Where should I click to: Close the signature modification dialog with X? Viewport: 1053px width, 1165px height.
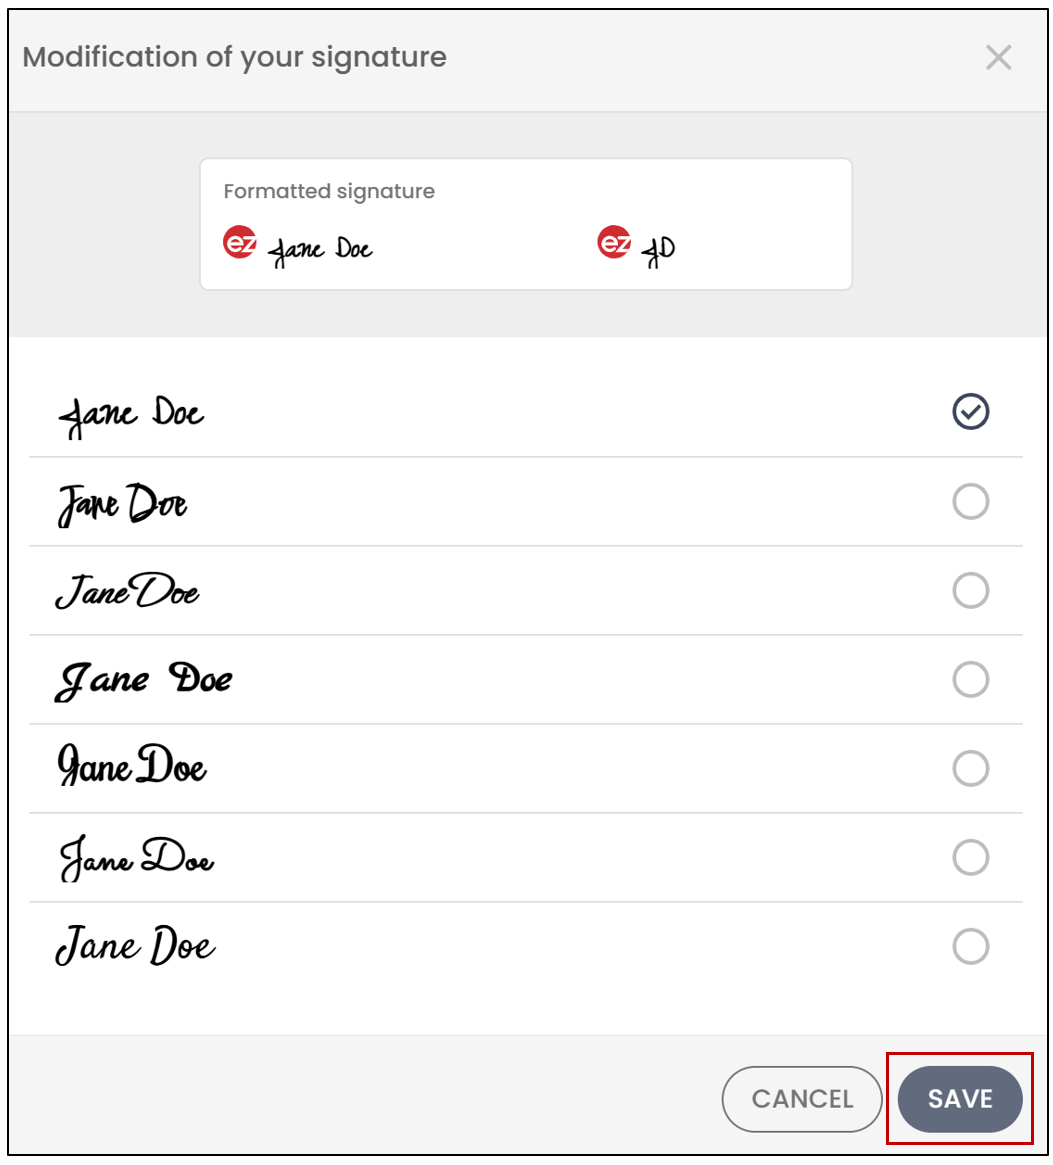[x=998, y=57]
